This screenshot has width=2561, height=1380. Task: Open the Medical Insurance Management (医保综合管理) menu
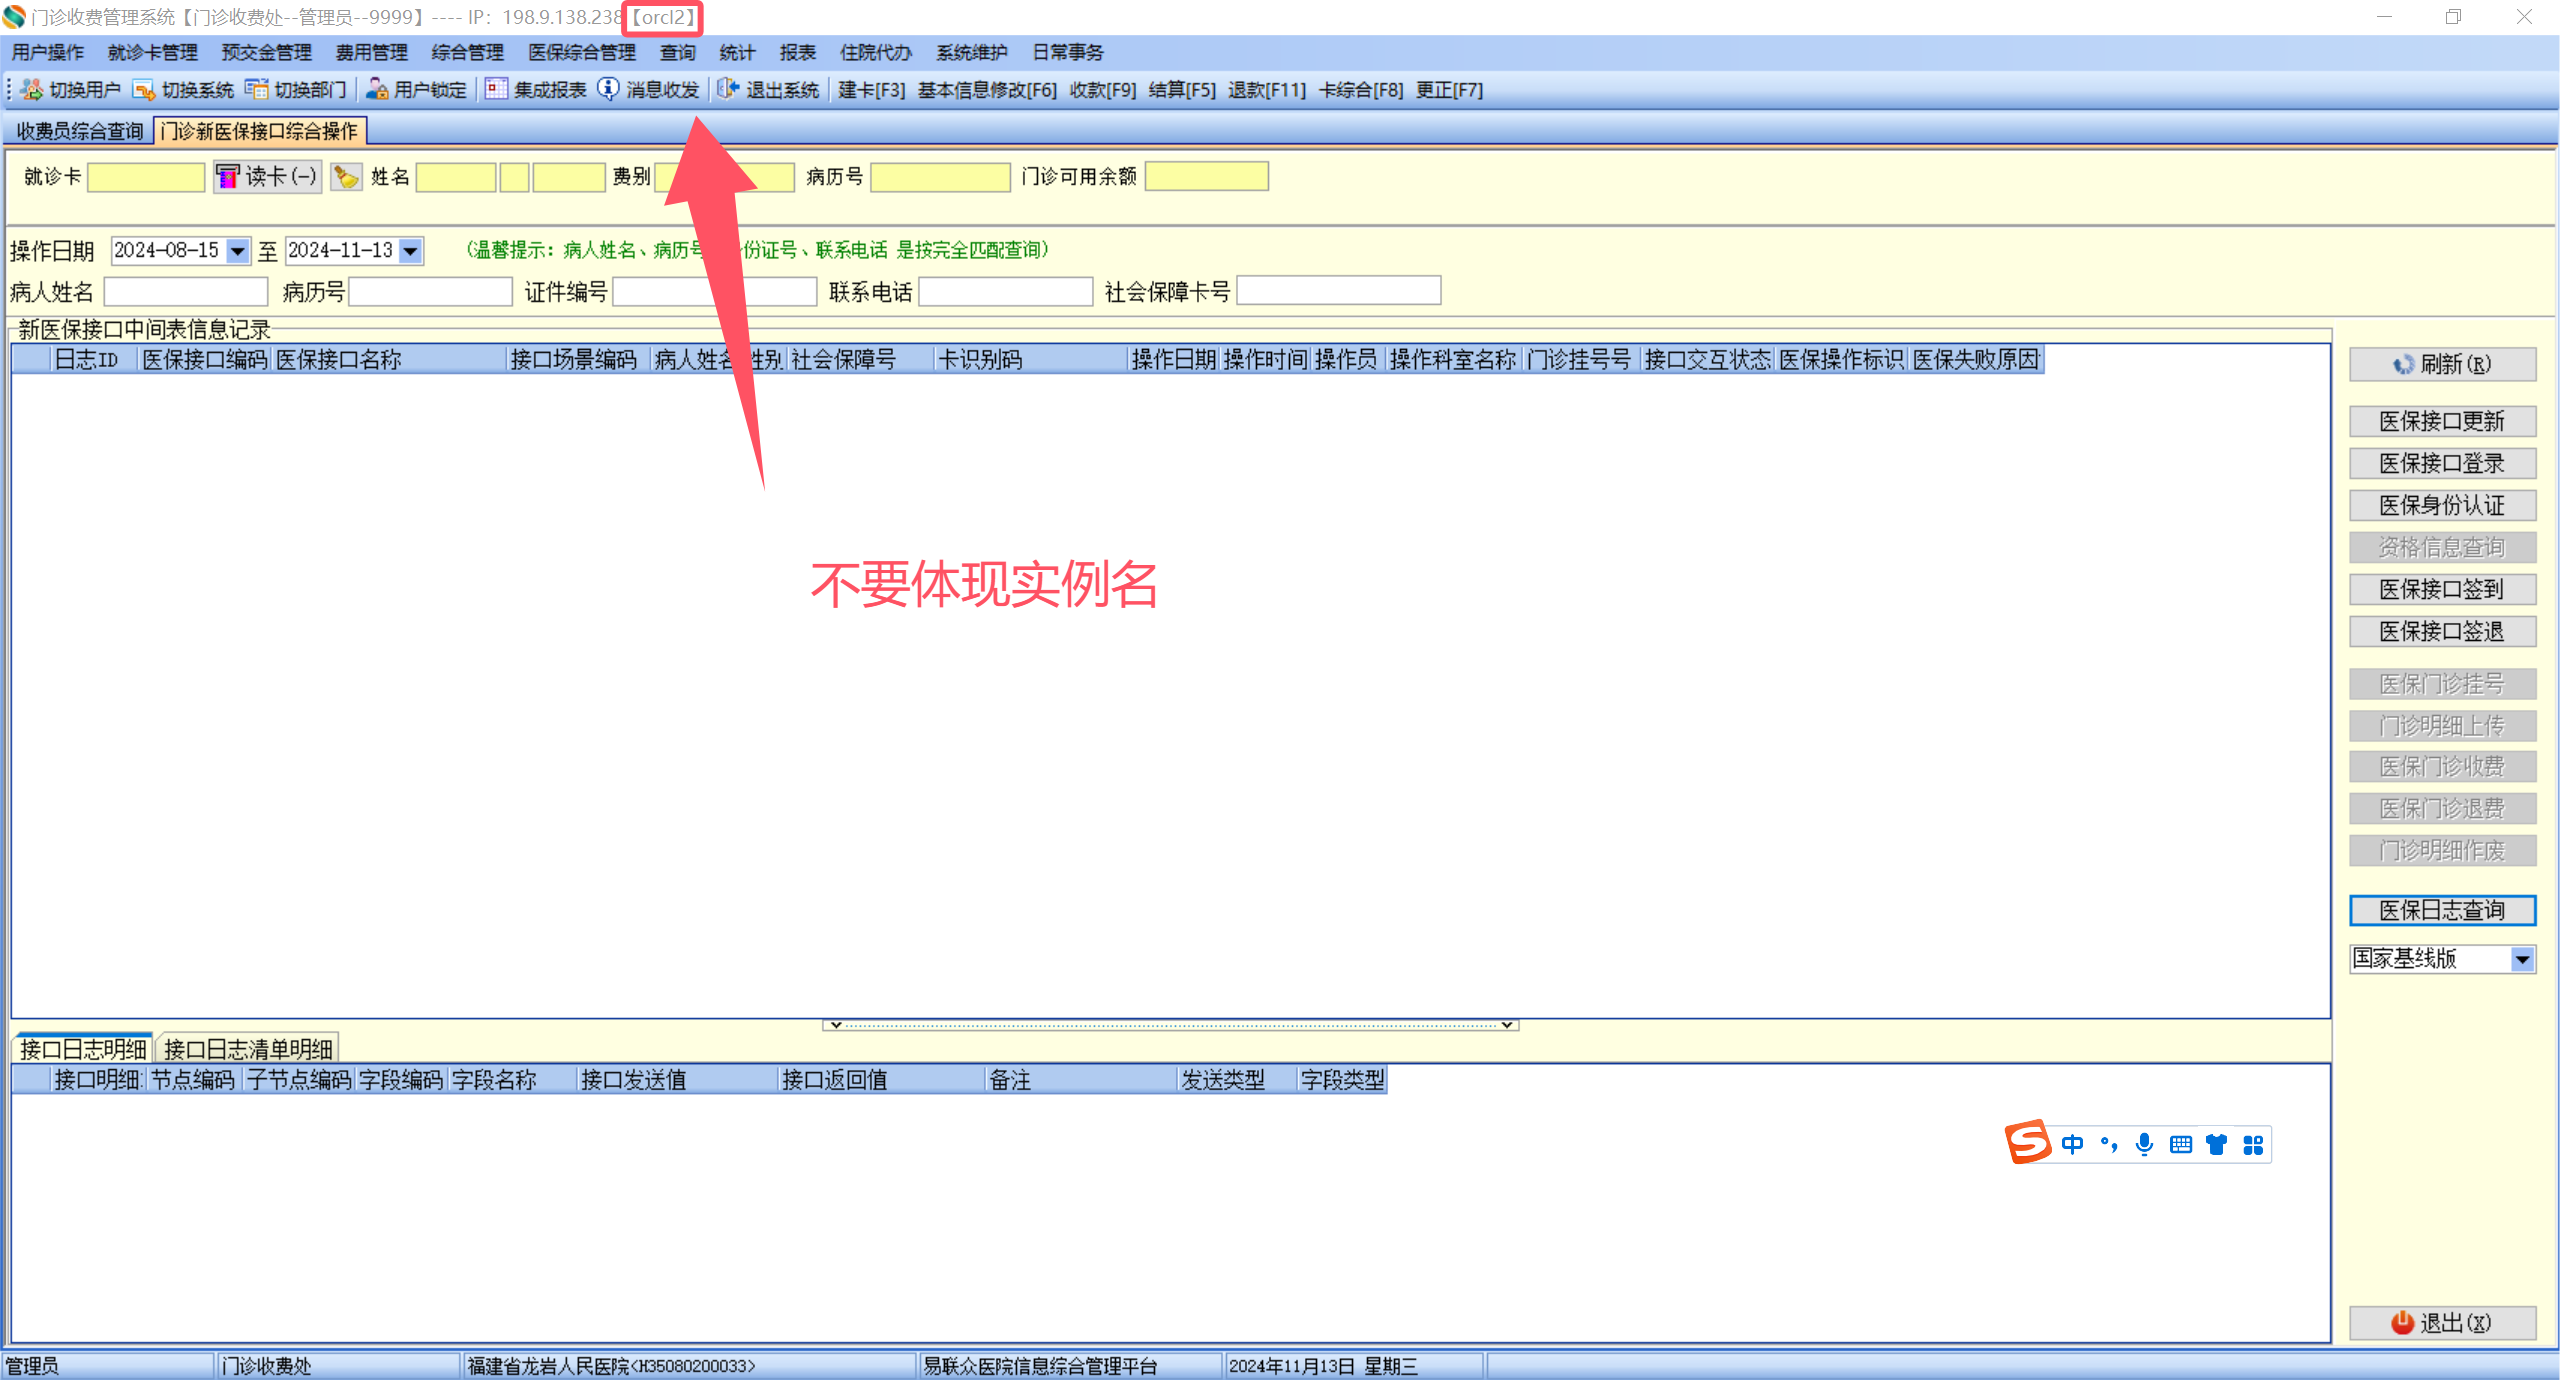[581, 52]
